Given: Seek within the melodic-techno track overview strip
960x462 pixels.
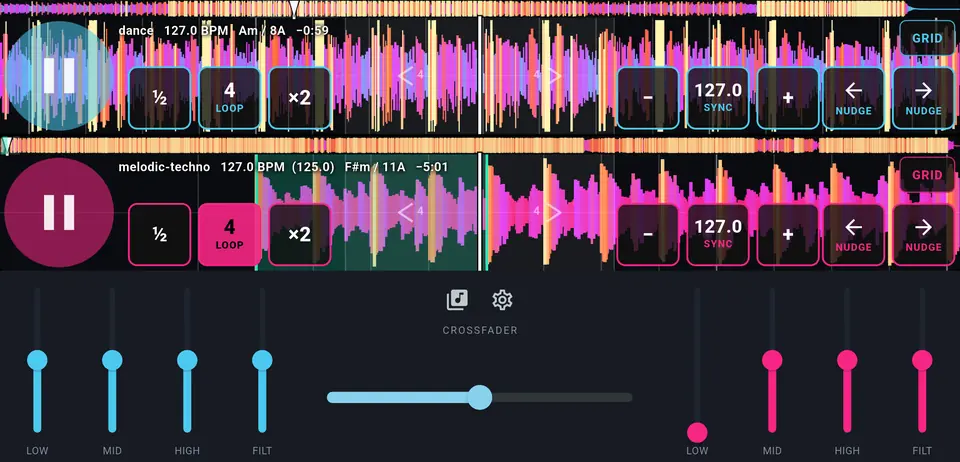Looking at the screenshot, I should (x=480, y=145).
